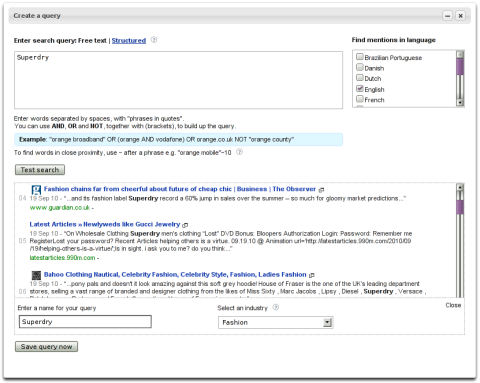Click language list scrollbar thumb
This screenshot has height=383, width=480.
tap(460, 67)
